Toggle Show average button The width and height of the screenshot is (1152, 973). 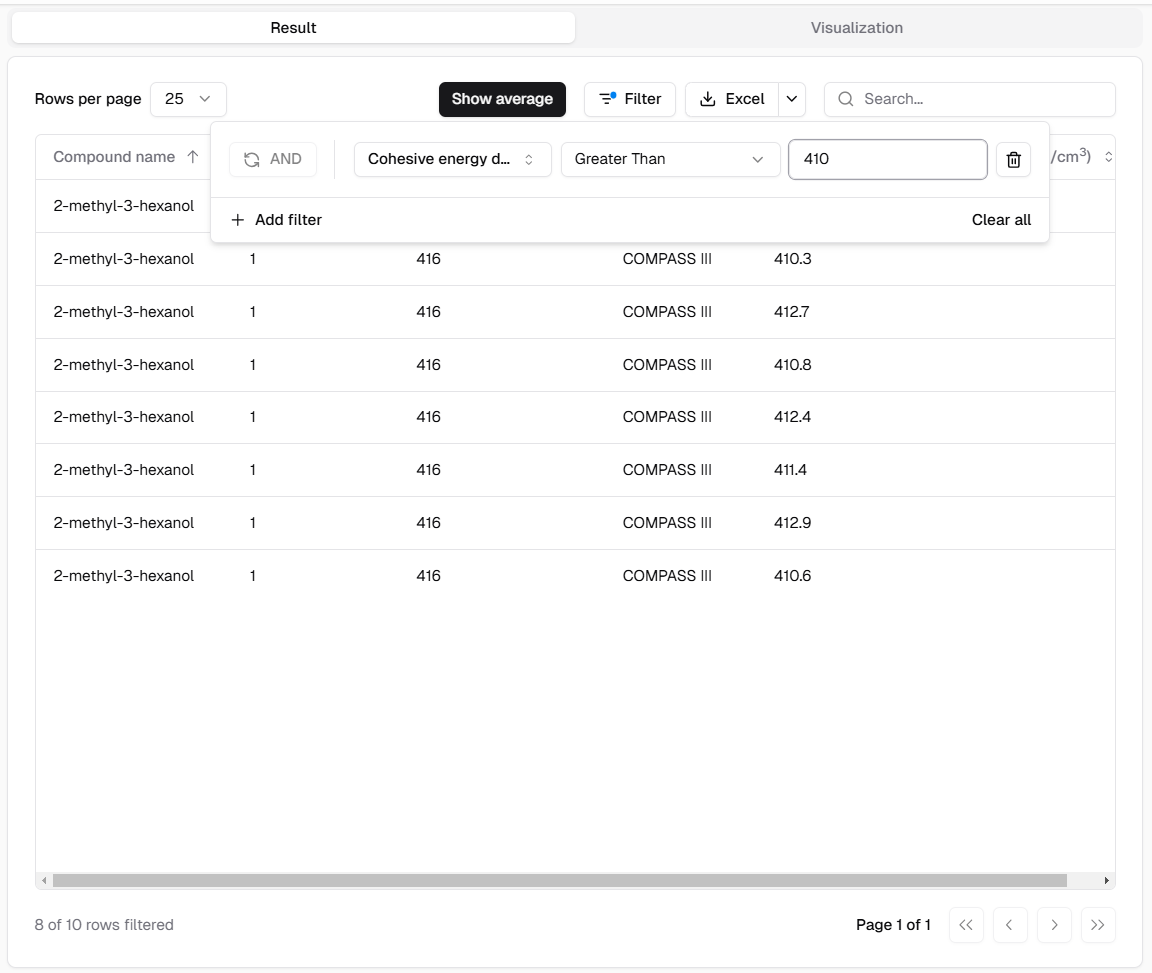502,99
